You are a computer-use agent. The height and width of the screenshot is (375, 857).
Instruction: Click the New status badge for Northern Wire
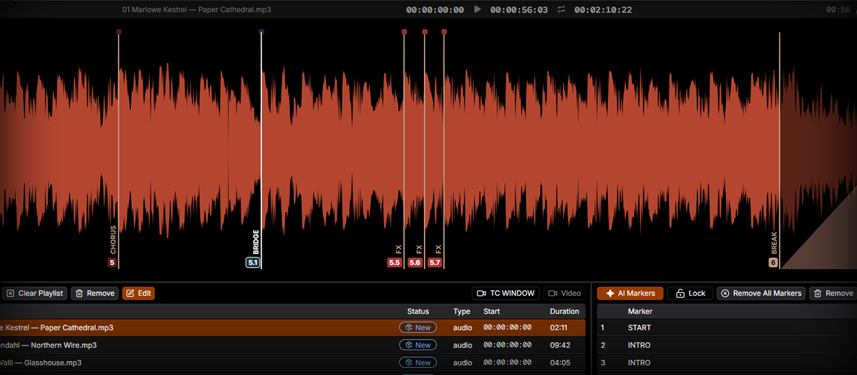tap(418, 345)
